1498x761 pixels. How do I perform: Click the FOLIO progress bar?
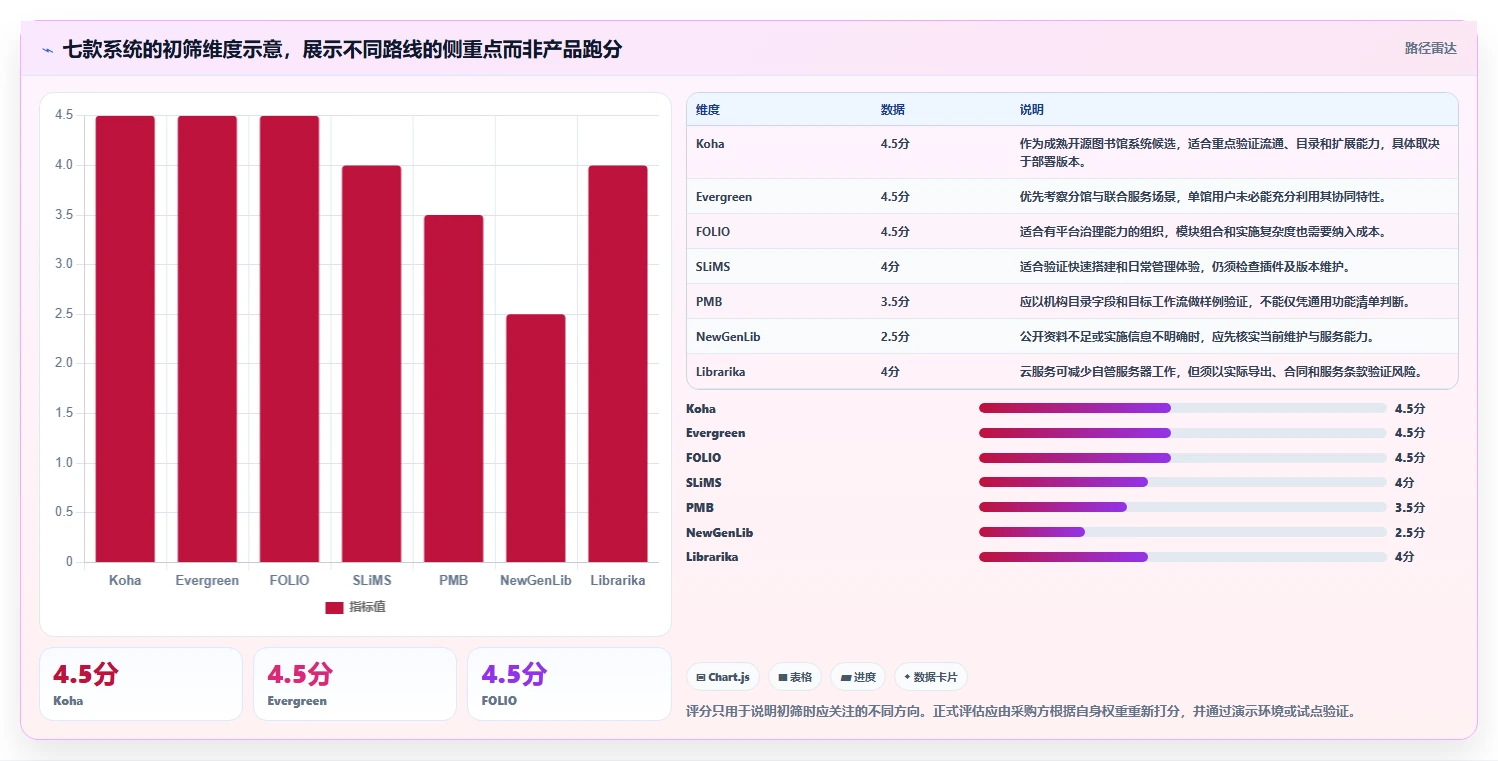pos(1183,458)
